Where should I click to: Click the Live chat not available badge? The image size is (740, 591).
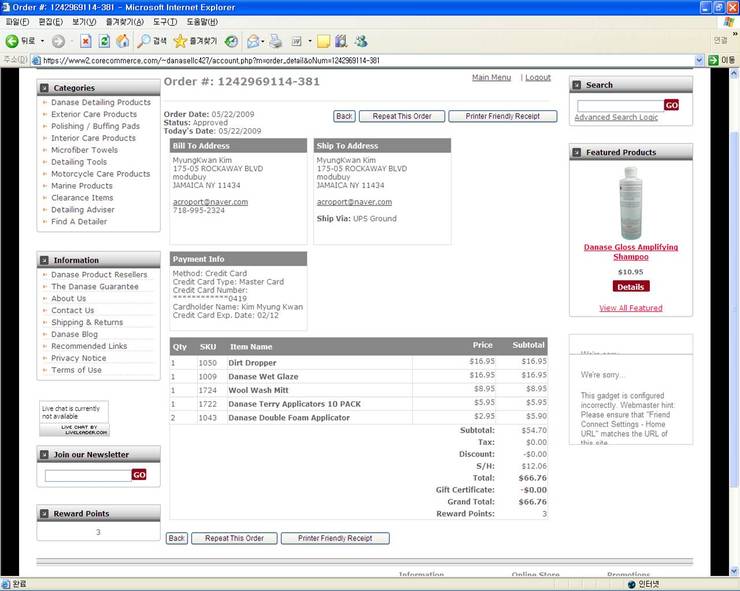[74, 418]
